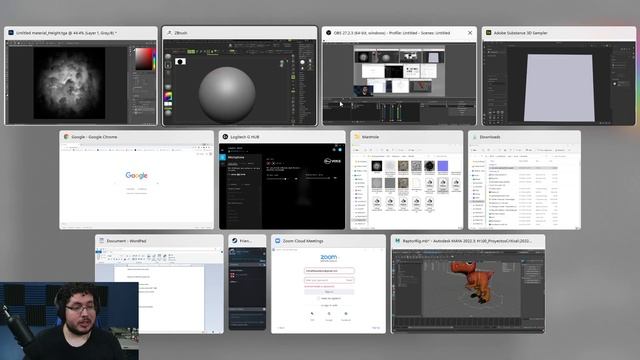The image size is (640, 360).
Task: Select the ZBrush window thumbnail
Action: coord(240,76)
